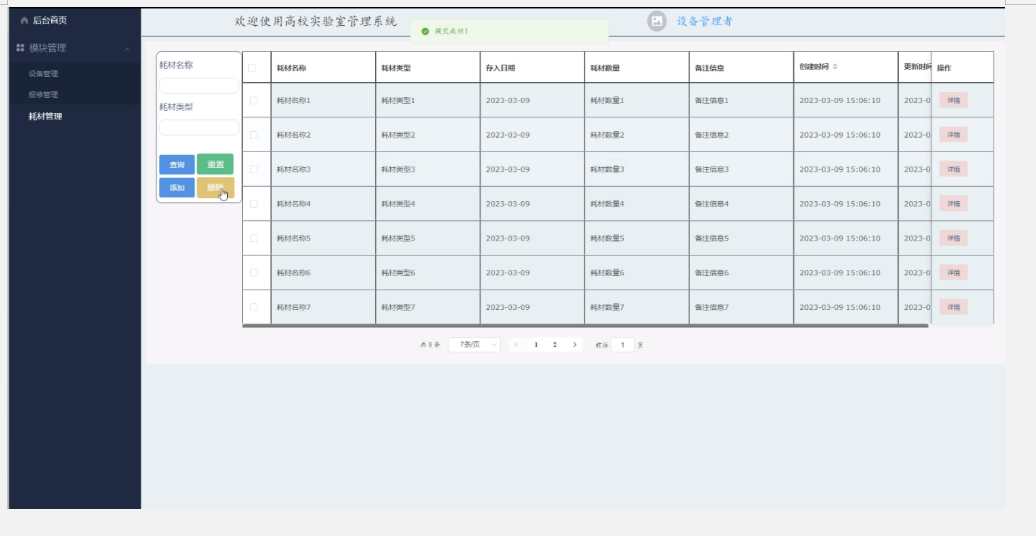Screen dimensions: 1036x536
Task: Focus the 前往 page number input
Action: click(x=622, y=345)
